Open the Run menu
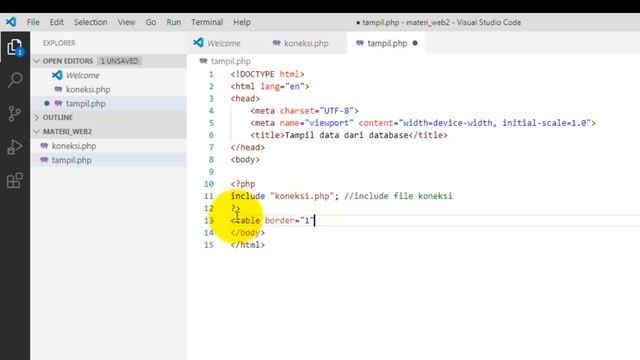Image resolution: width=640 pixels, height=360 pixels. (173, 22)
